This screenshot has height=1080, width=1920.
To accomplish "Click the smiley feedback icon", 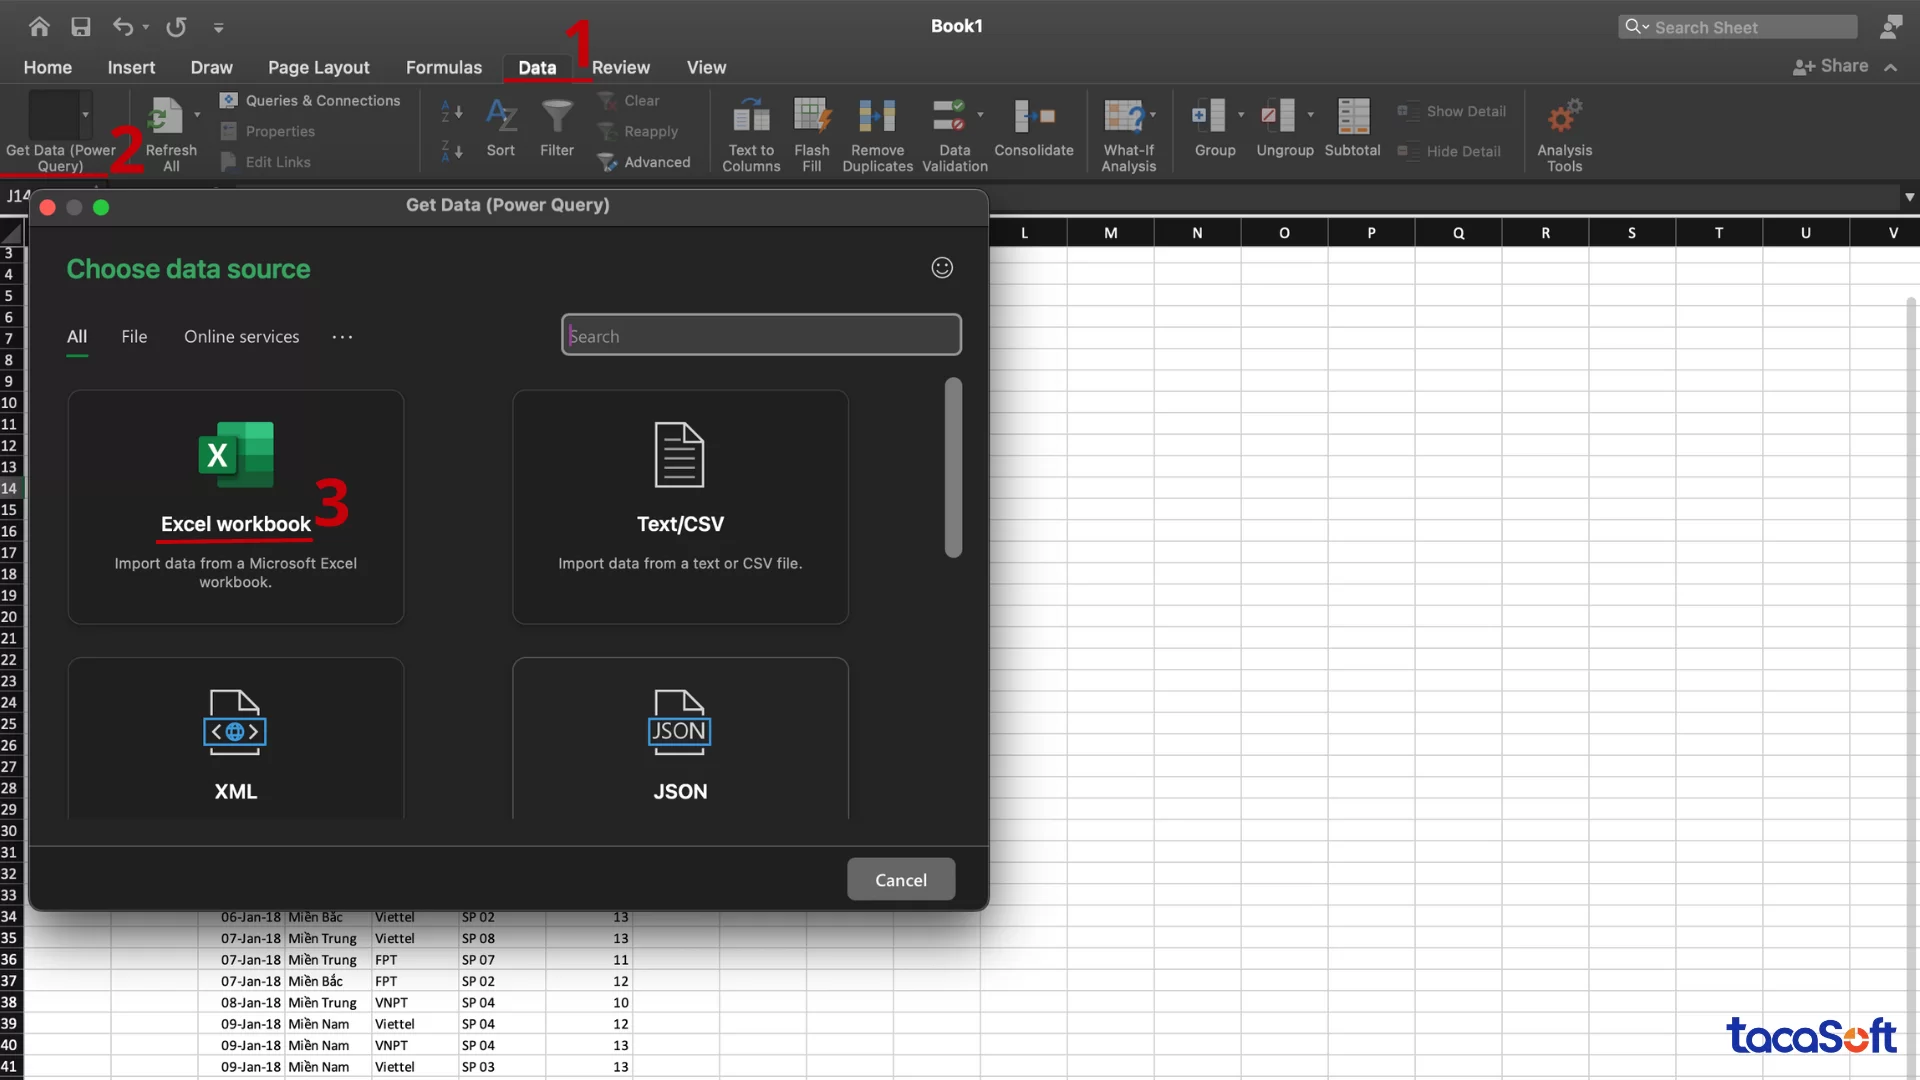I will pos(942,268).
